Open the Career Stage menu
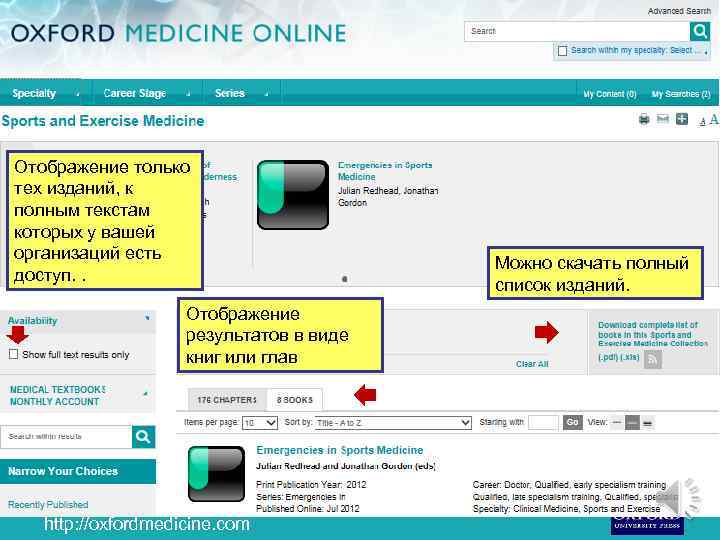Screen dimensions: 720x540 [x=146, y=93]
